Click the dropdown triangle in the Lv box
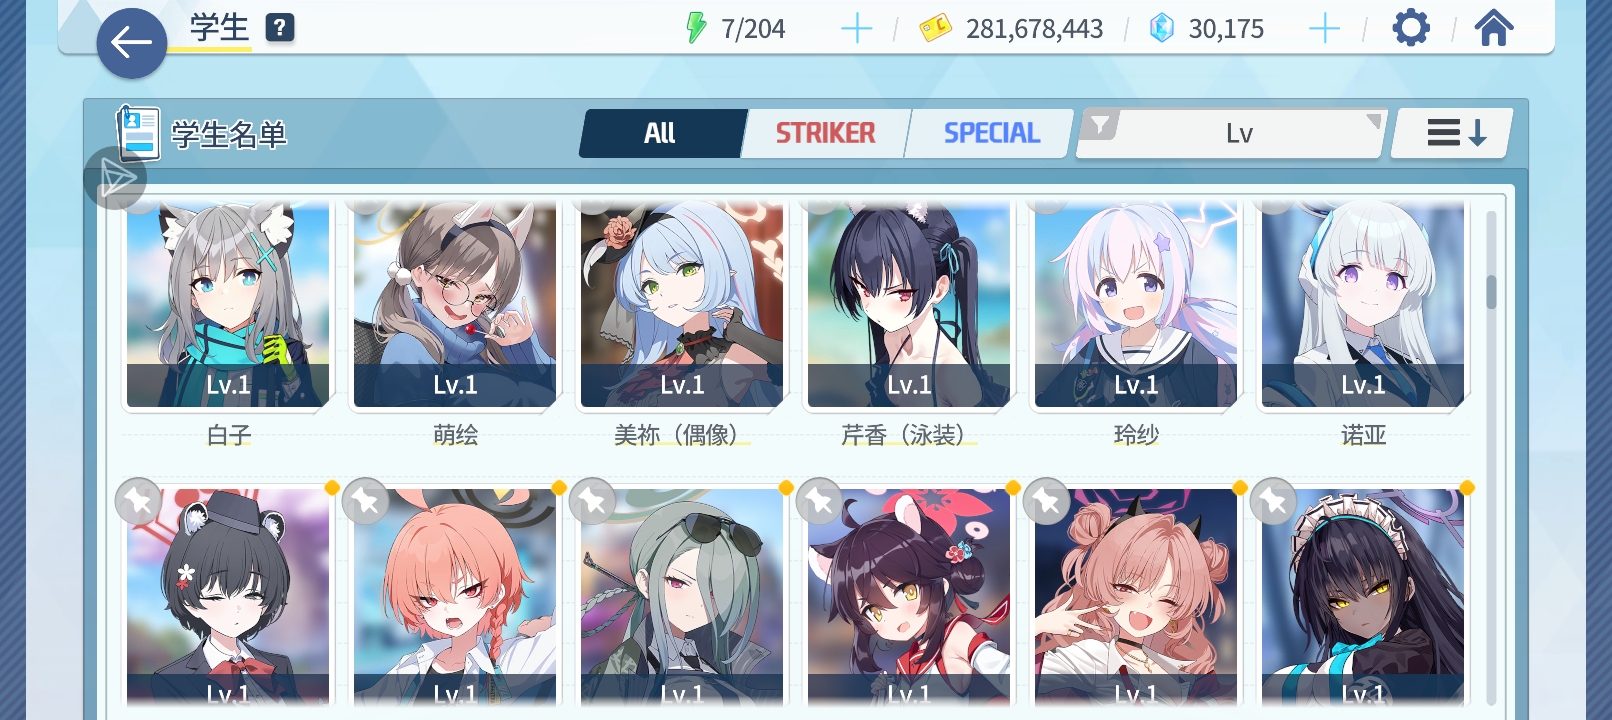 click(1373, 121)
